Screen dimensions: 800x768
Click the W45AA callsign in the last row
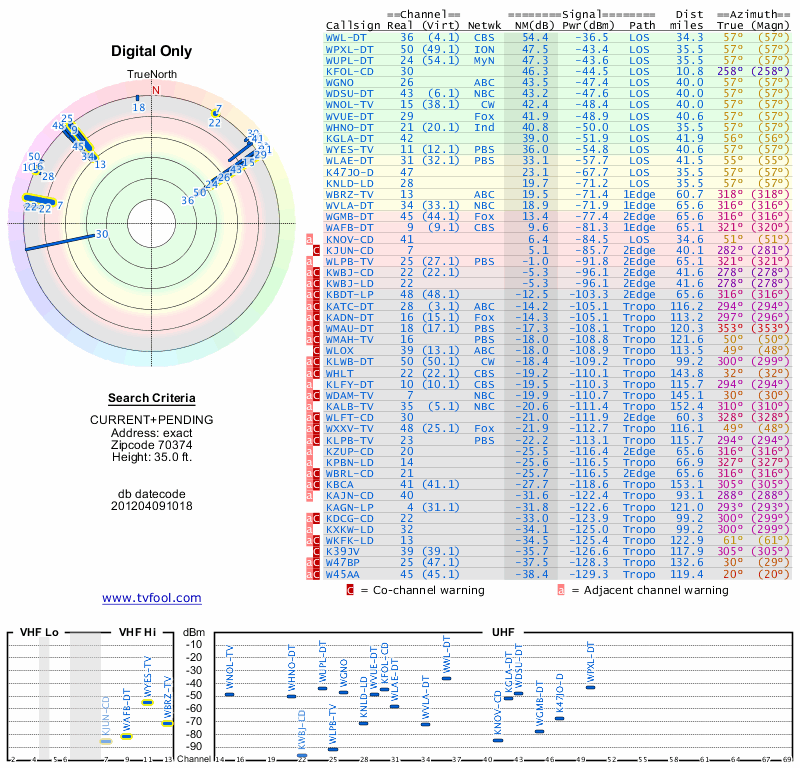[x=343, y=574]
